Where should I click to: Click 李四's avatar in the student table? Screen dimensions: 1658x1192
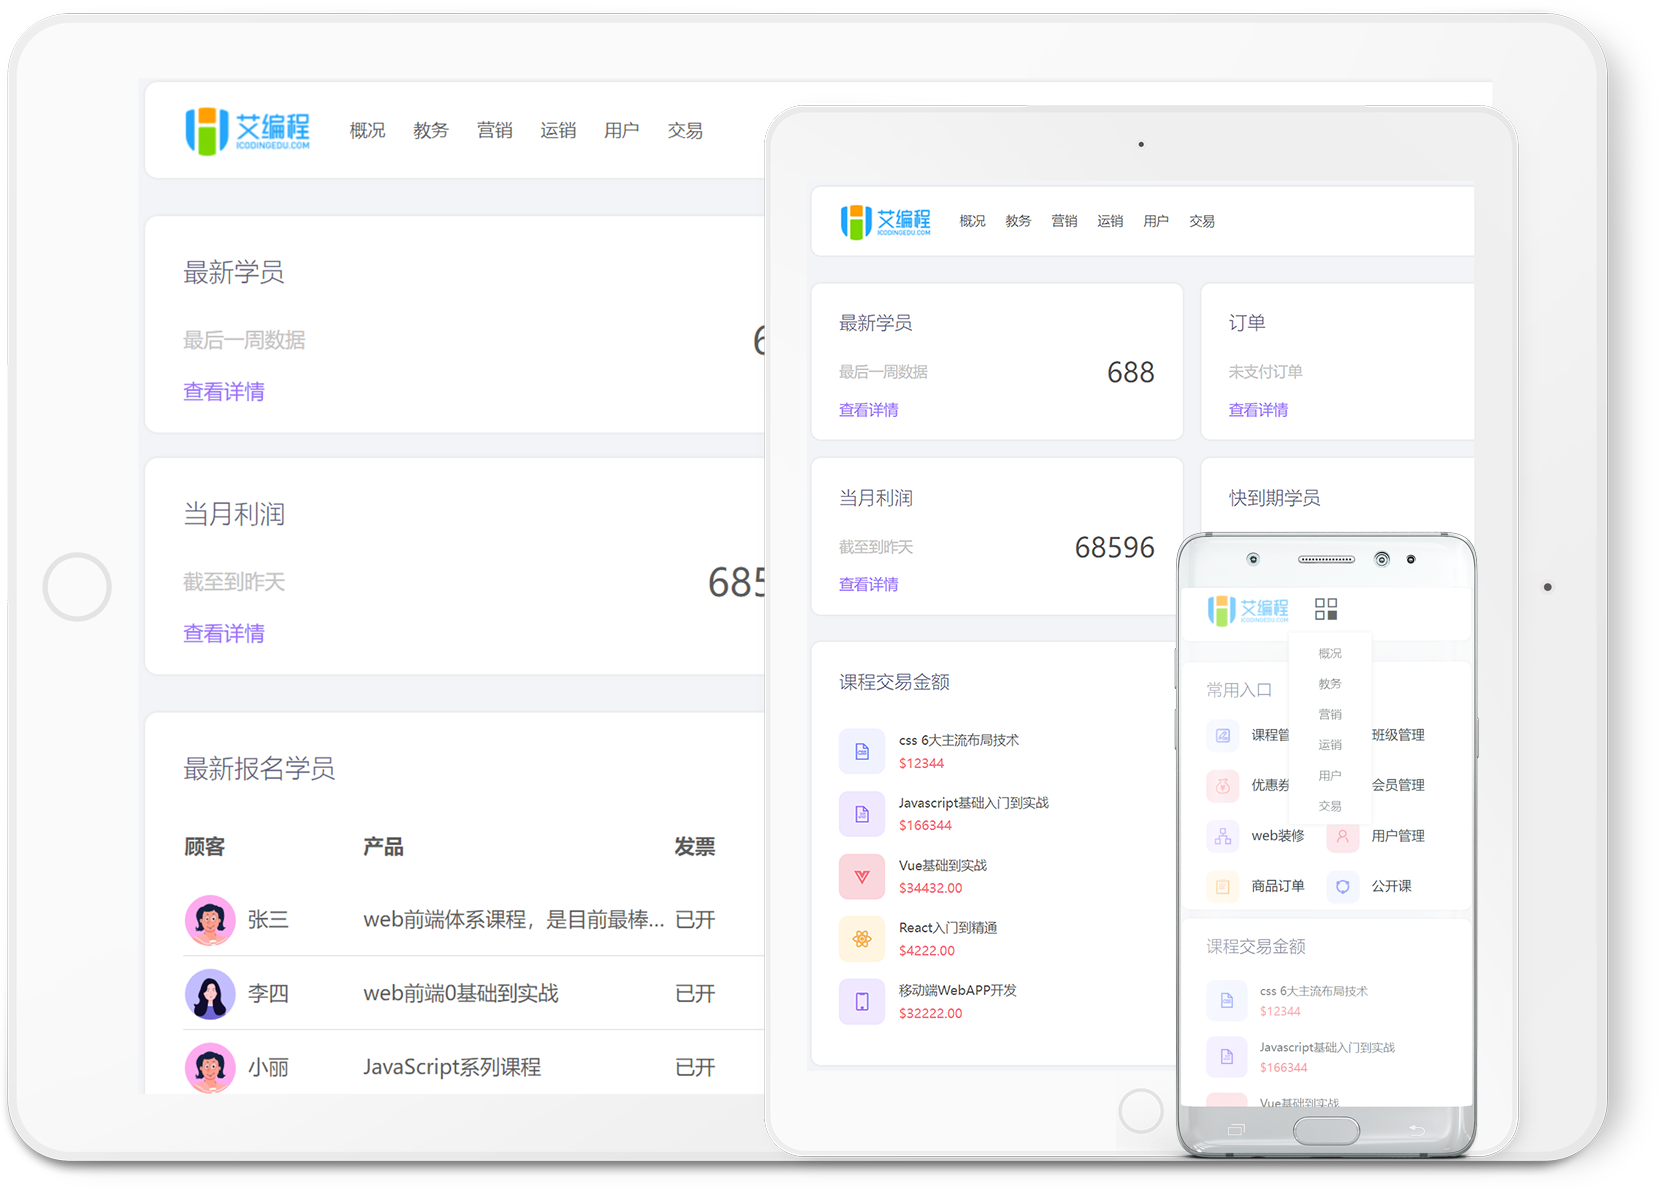click(x=210, y=994)
